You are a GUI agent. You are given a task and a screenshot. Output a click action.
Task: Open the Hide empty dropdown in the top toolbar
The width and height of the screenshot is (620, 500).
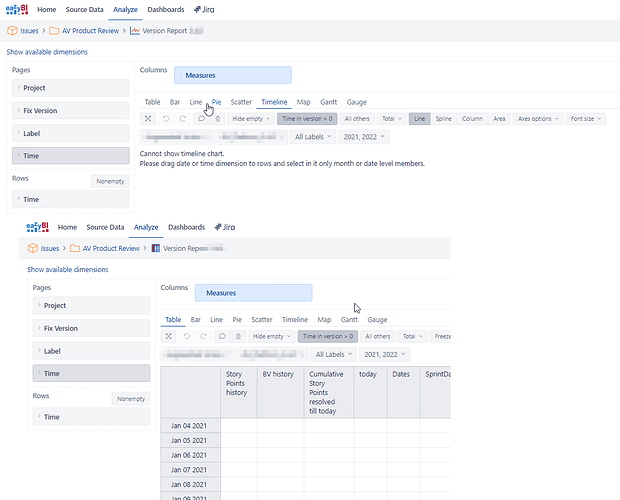tap(251, 119)
